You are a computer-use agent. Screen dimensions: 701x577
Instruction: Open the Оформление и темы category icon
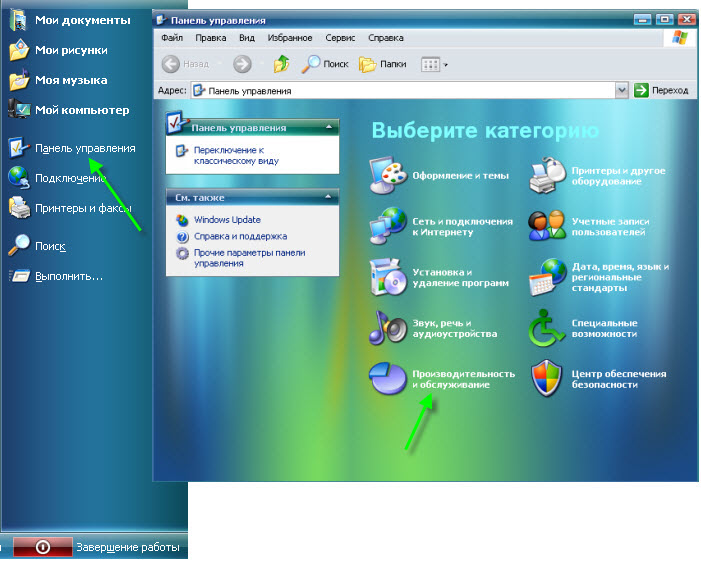[x=387, y=175]
